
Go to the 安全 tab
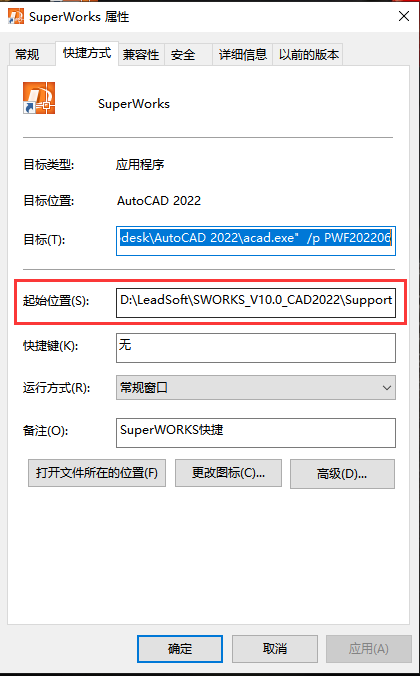pos(183,55)
